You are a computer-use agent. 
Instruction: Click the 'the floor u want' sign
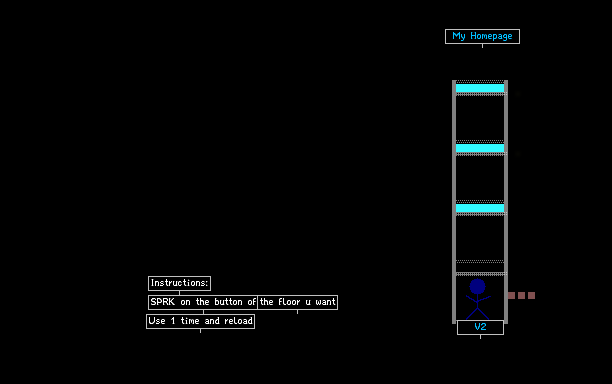297,302
